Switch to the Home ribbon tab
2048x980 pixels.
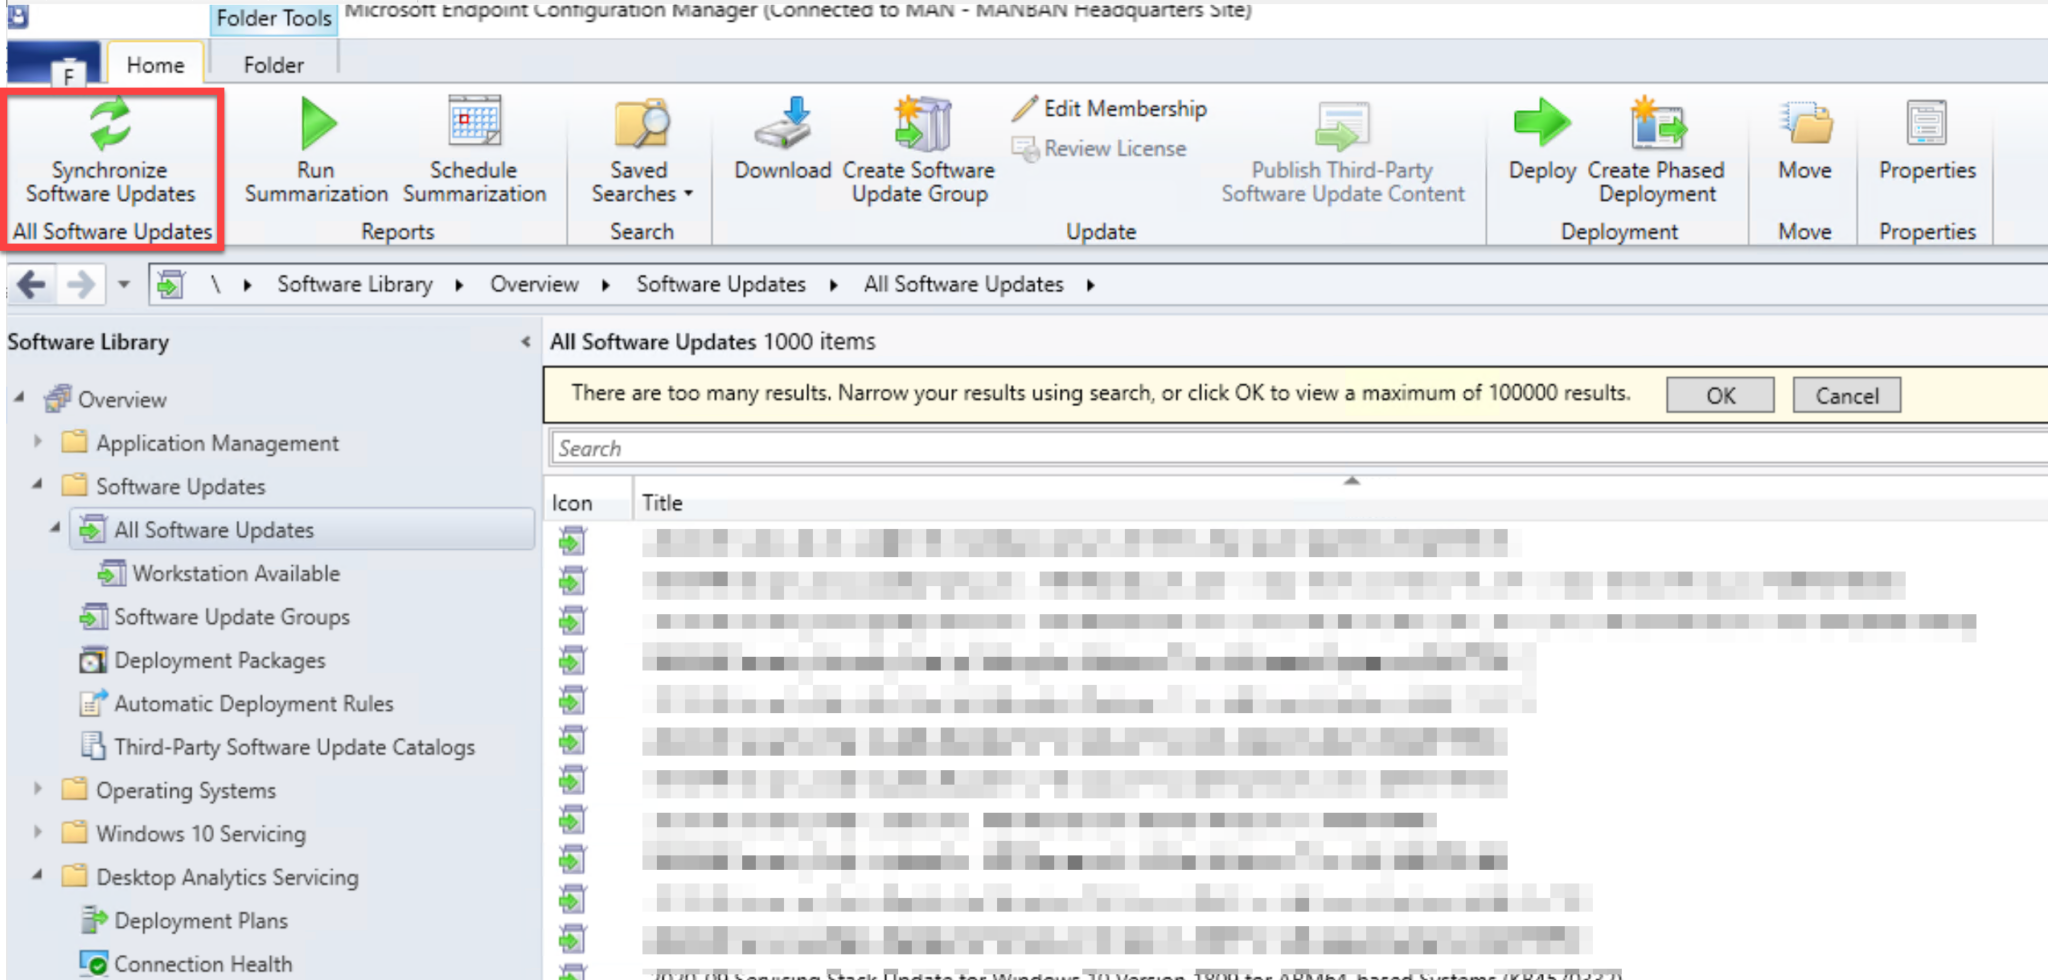pos(155,64)
